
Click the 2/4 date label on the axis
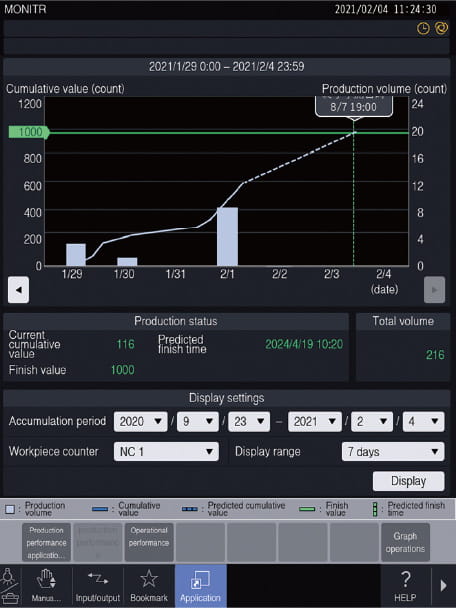pos(383,274)
